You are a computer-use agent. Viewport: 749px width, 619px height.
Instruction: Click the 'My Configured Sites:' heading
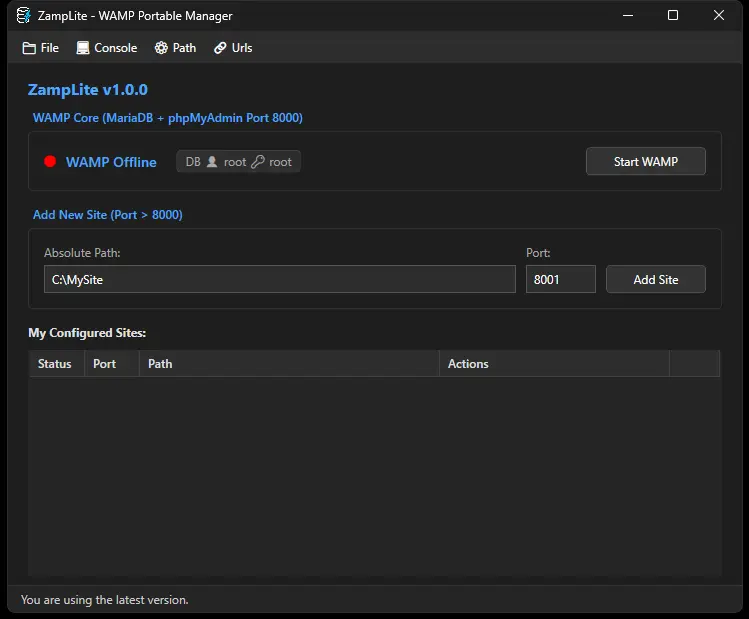click(87, 333)
